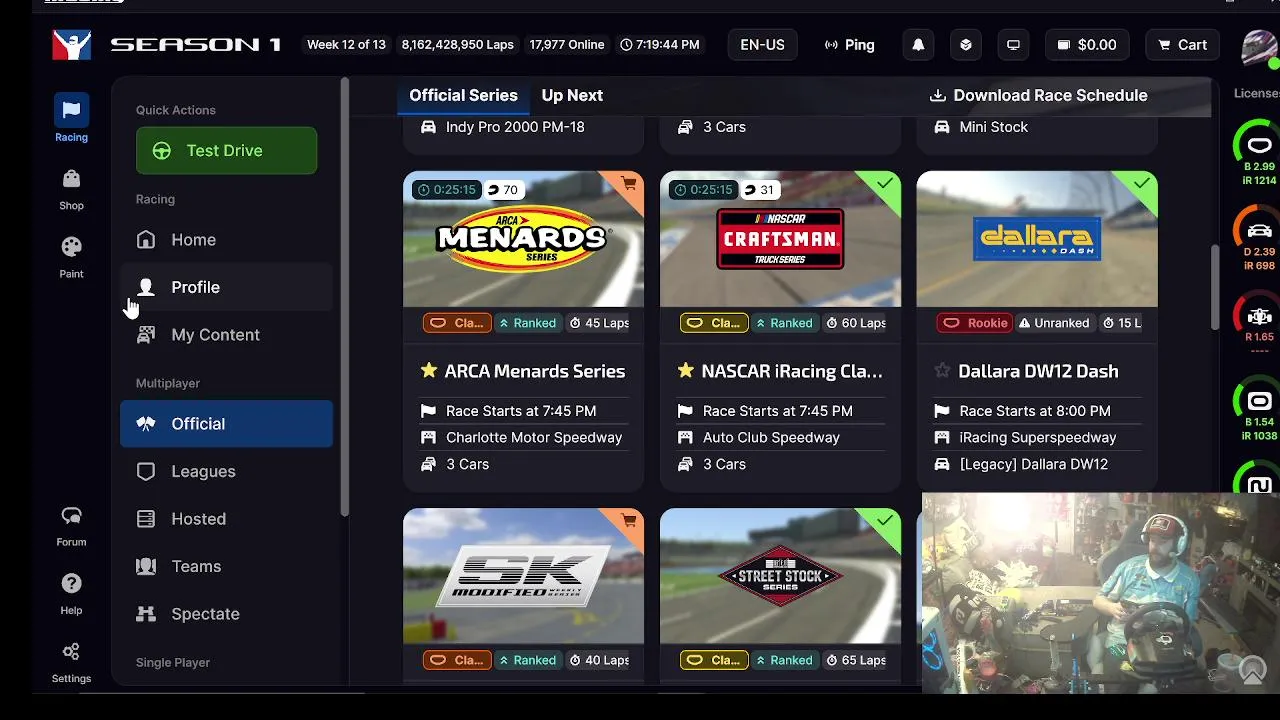
Task: Click Week 12 of 13 status text
Action: [346, 45]
